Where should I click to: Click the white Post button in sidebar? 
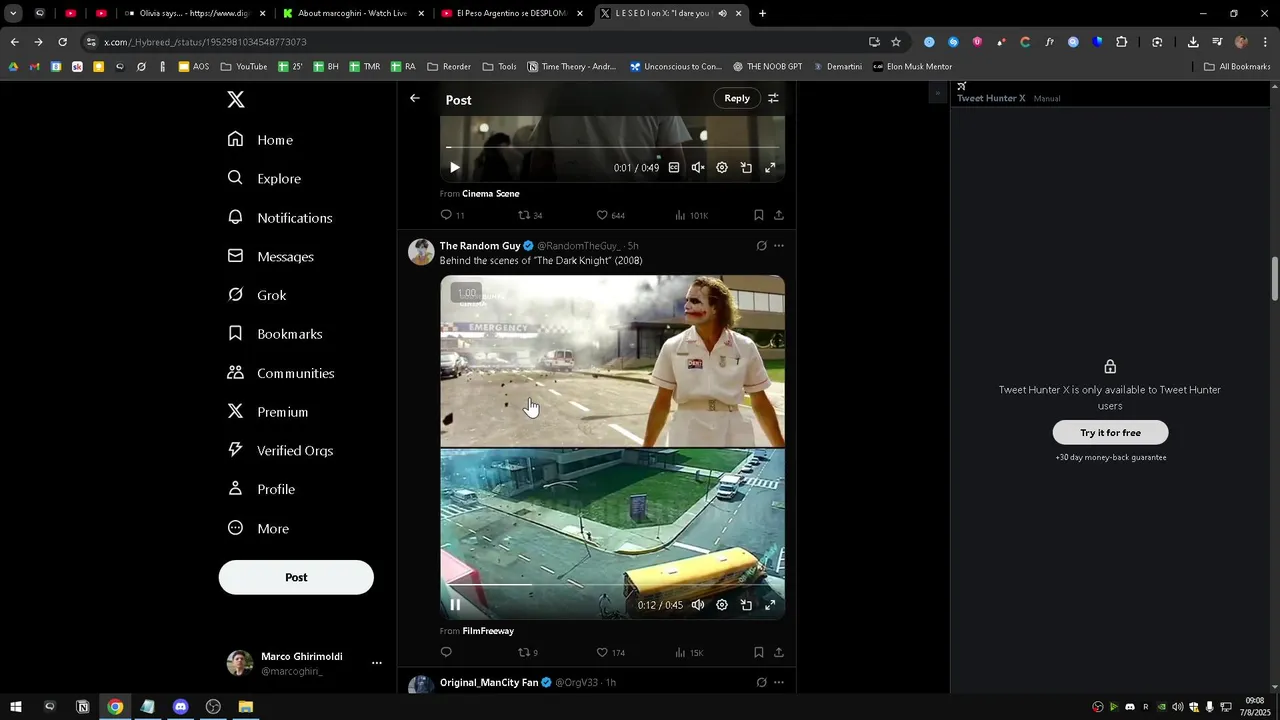coord(296,577)
